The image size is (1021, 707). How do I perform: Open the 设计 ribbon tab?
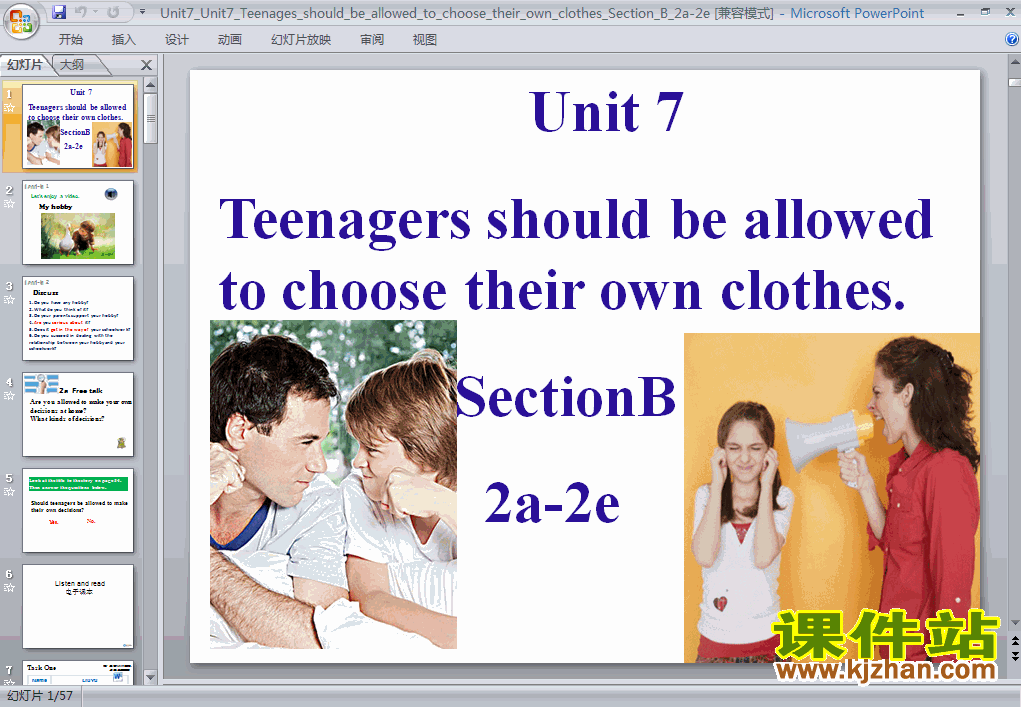click(x=176, y=40)
